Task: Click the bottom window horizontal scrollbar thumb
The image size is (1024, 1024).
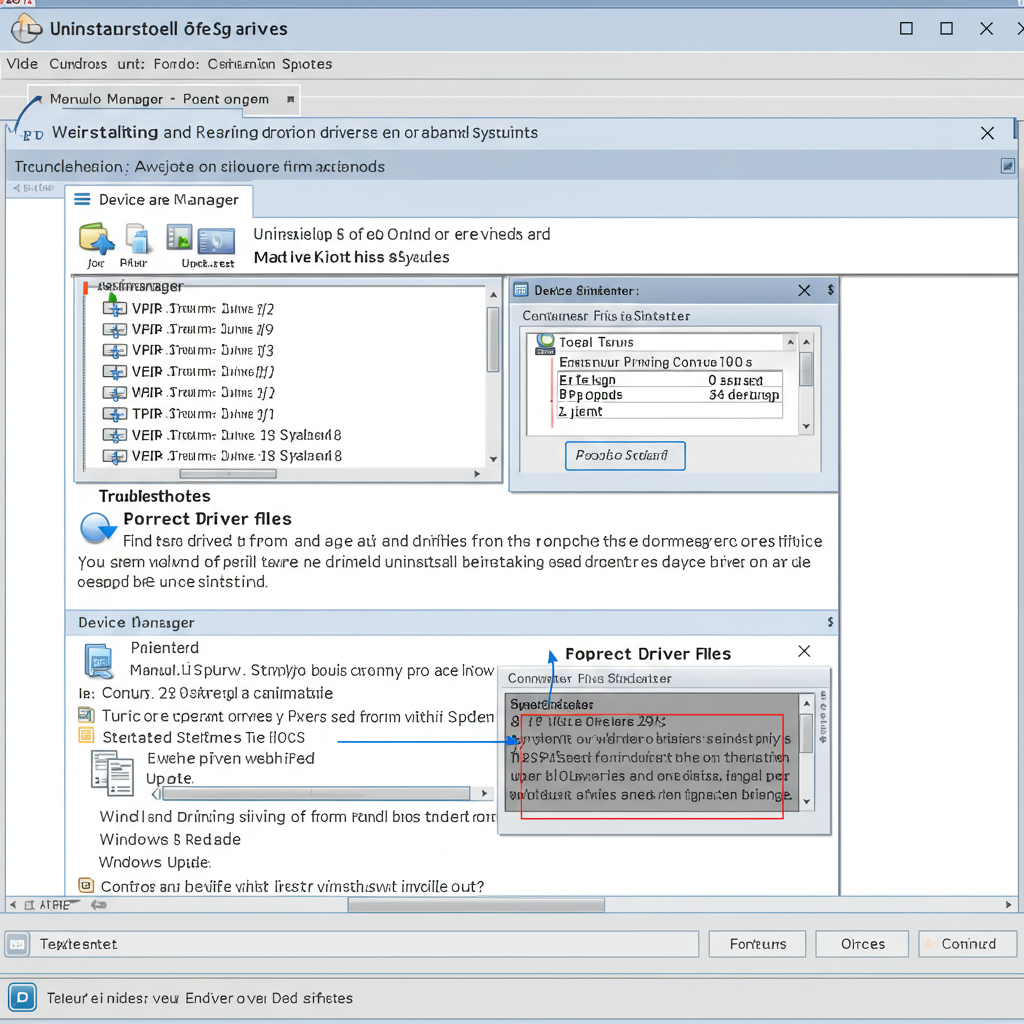Action: [x=476, y=905]
